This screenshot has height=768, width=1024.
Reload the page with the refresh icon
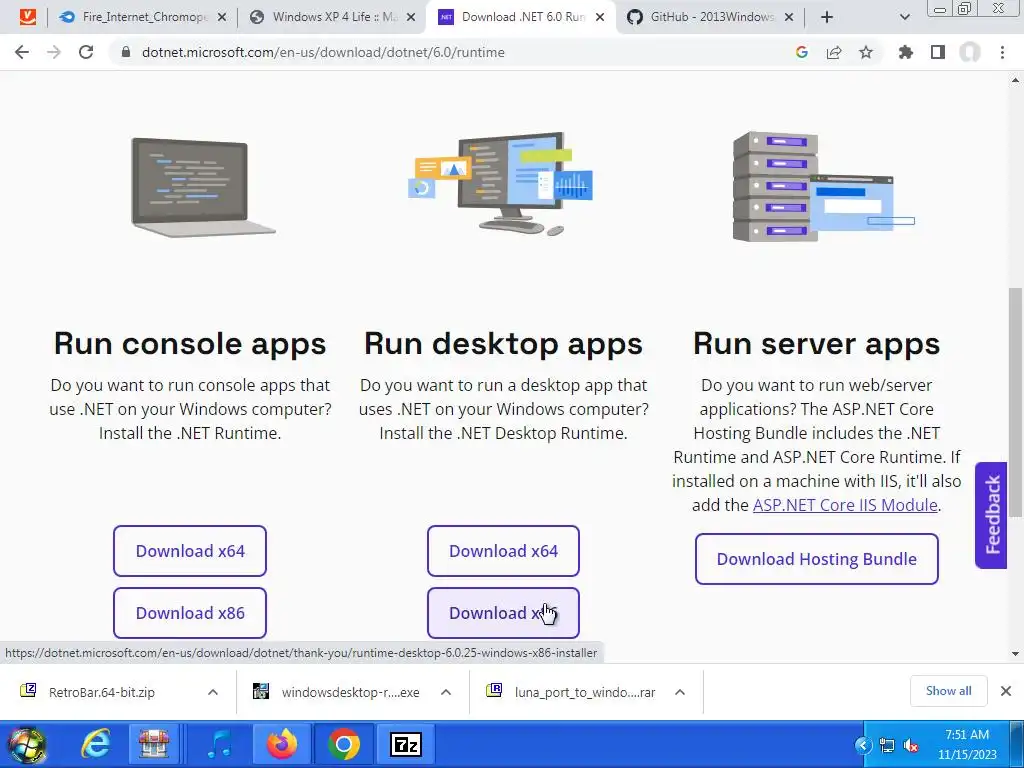tap(86, 52)
